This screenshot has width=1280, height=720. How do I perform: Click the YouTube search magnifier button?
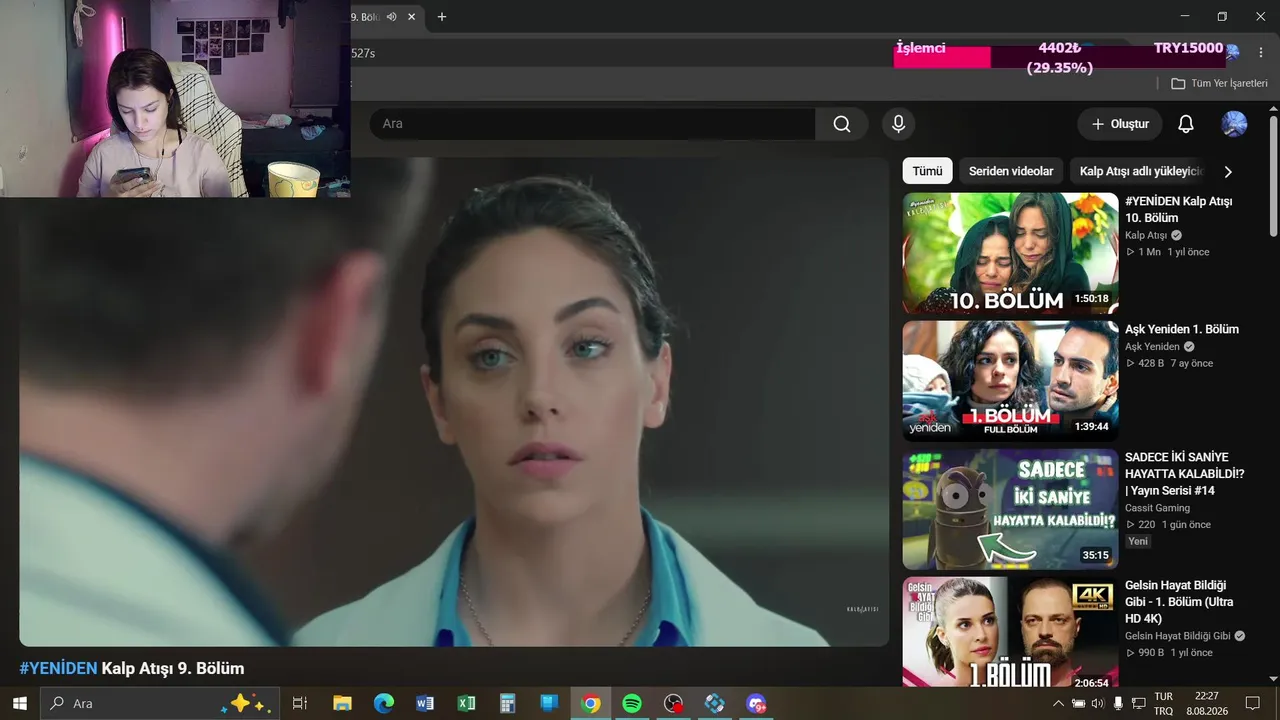pyautogui.click(x=842, y=124)
